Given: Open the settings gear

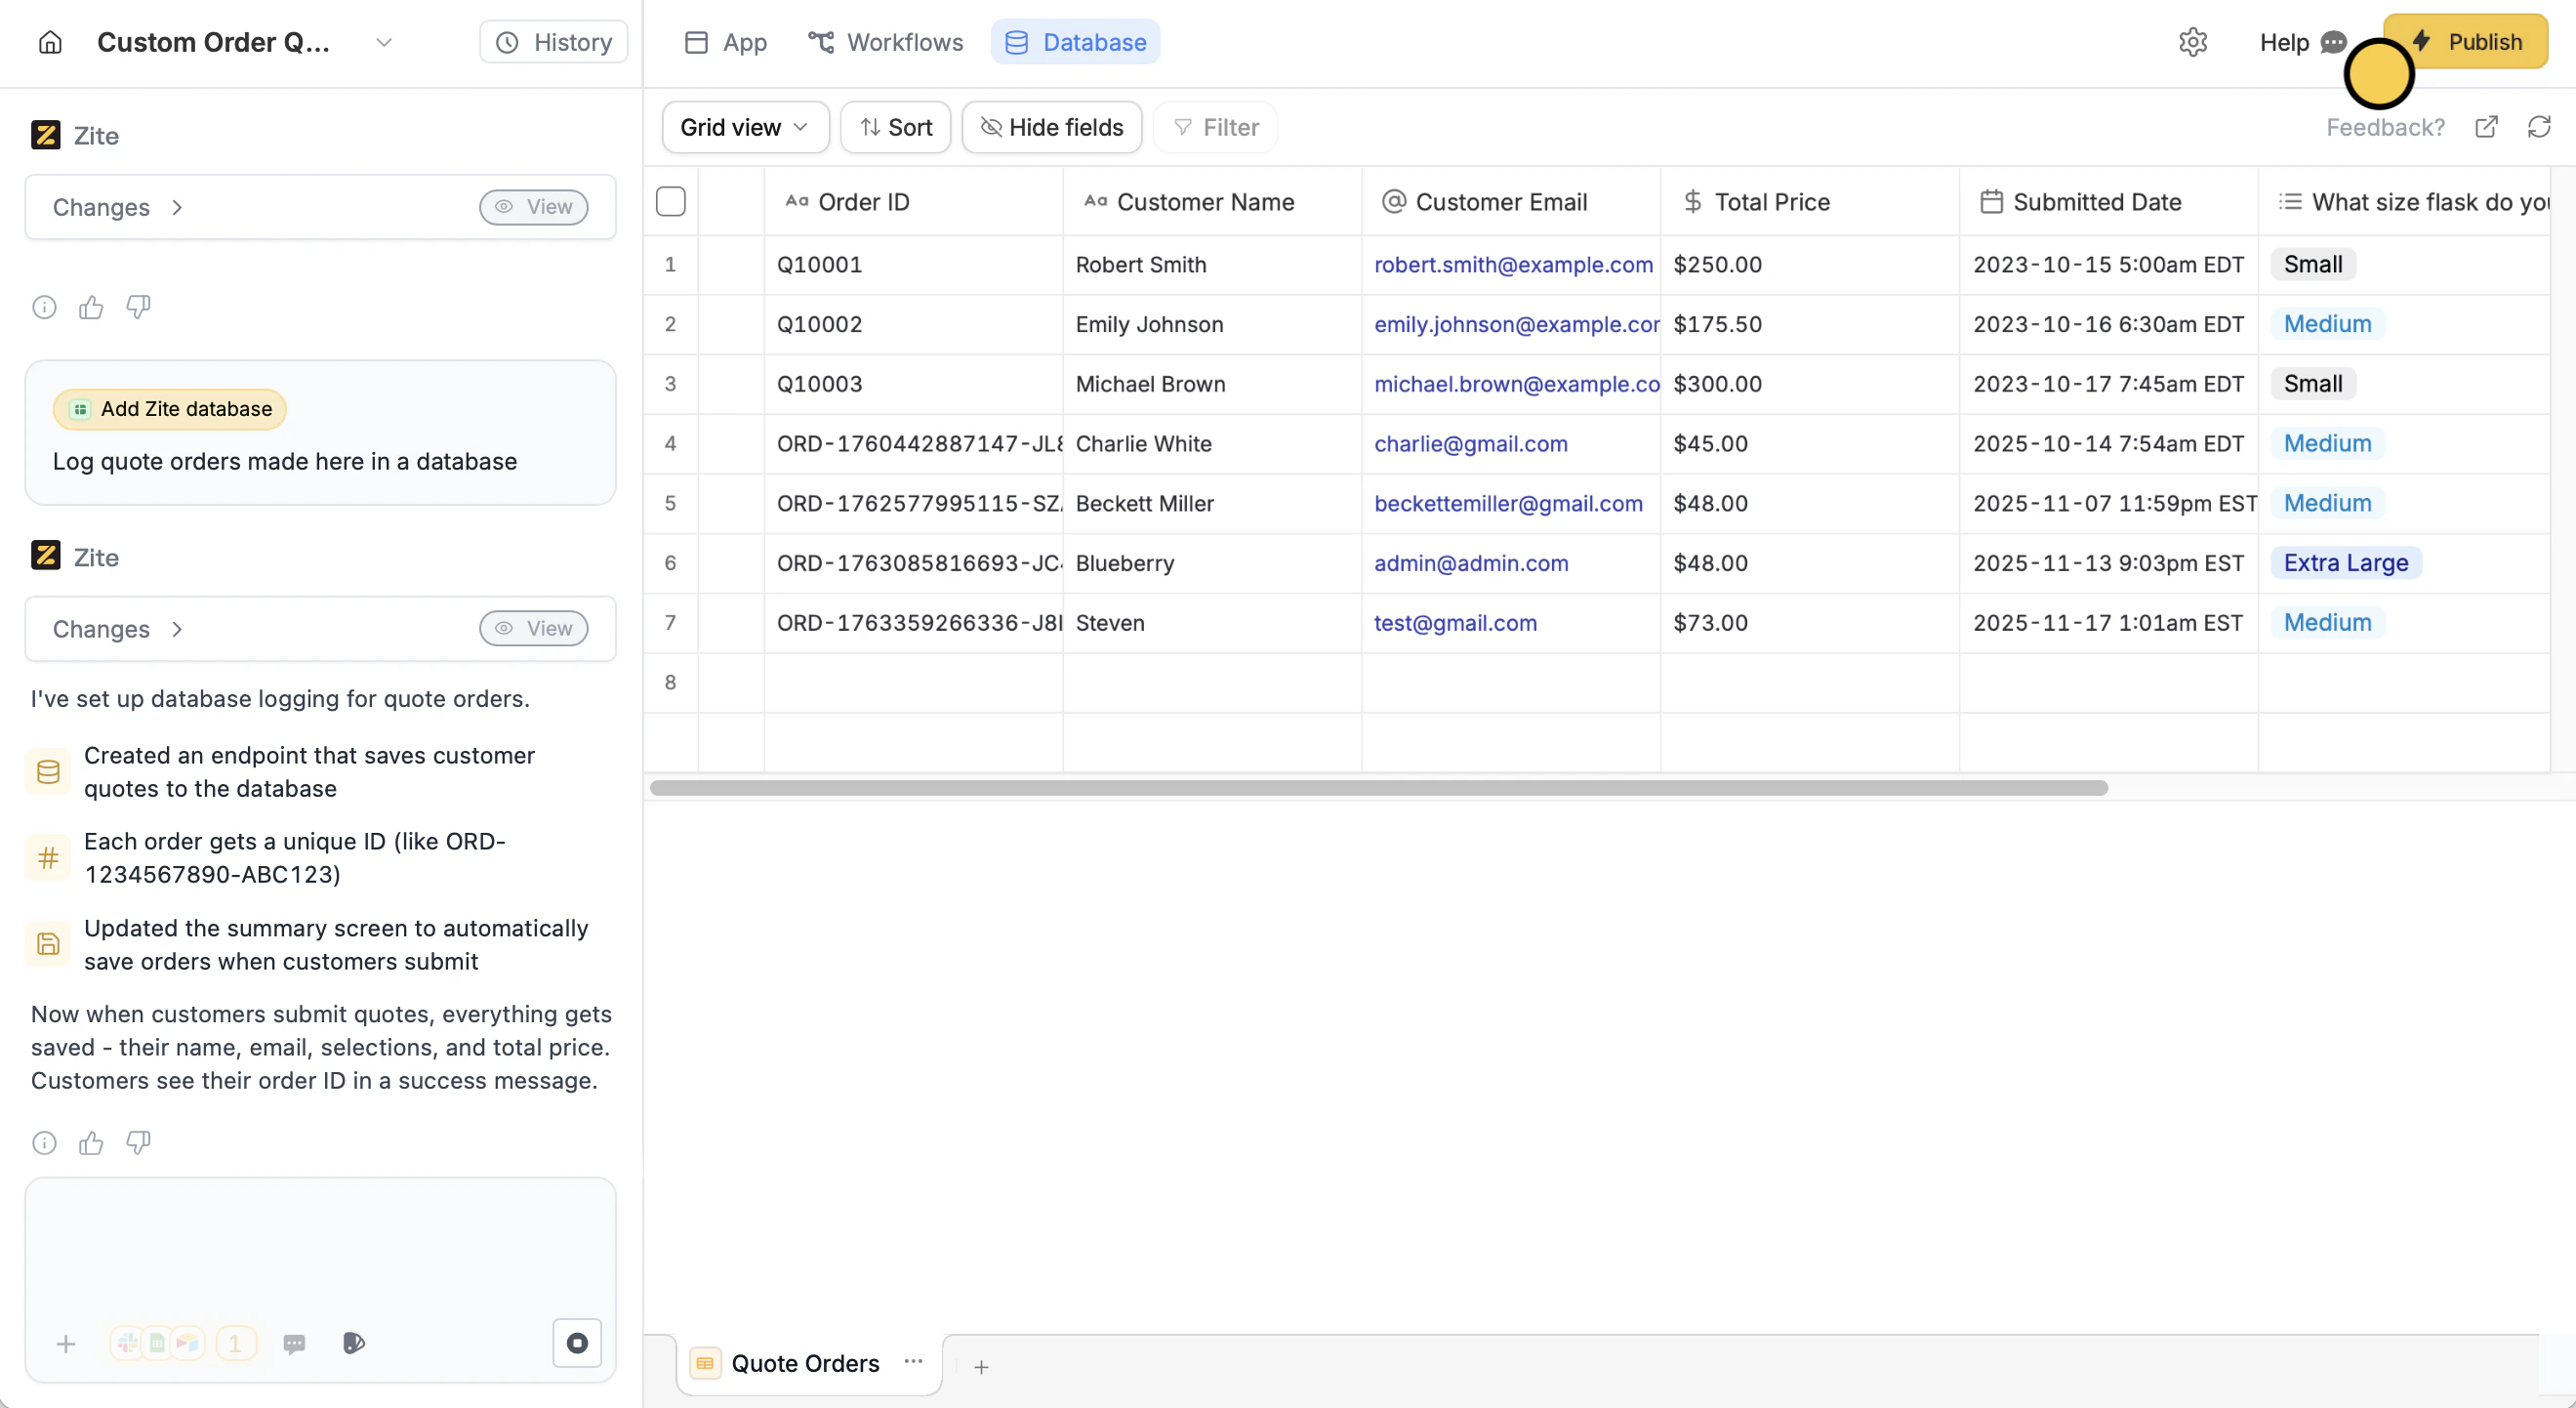Looking at the screenshot, I should [2192, 42].
